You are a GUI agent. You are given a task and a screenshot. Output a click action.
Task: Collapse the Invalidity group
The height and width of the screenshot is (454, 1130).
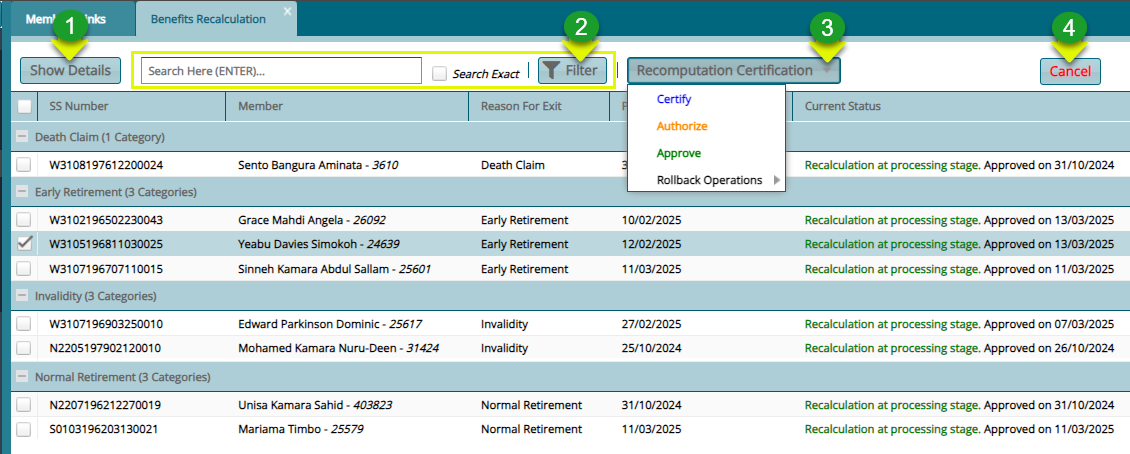pos(22,297)
